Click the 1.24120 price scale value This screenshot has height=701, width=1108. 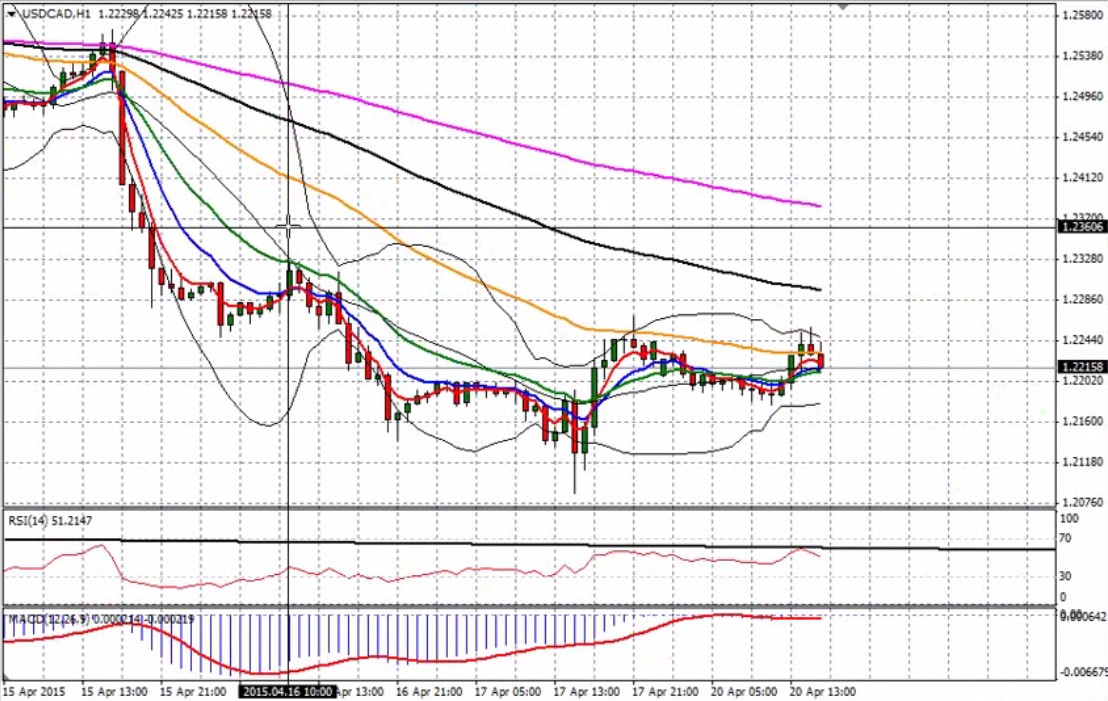[x=1083, y=177]
